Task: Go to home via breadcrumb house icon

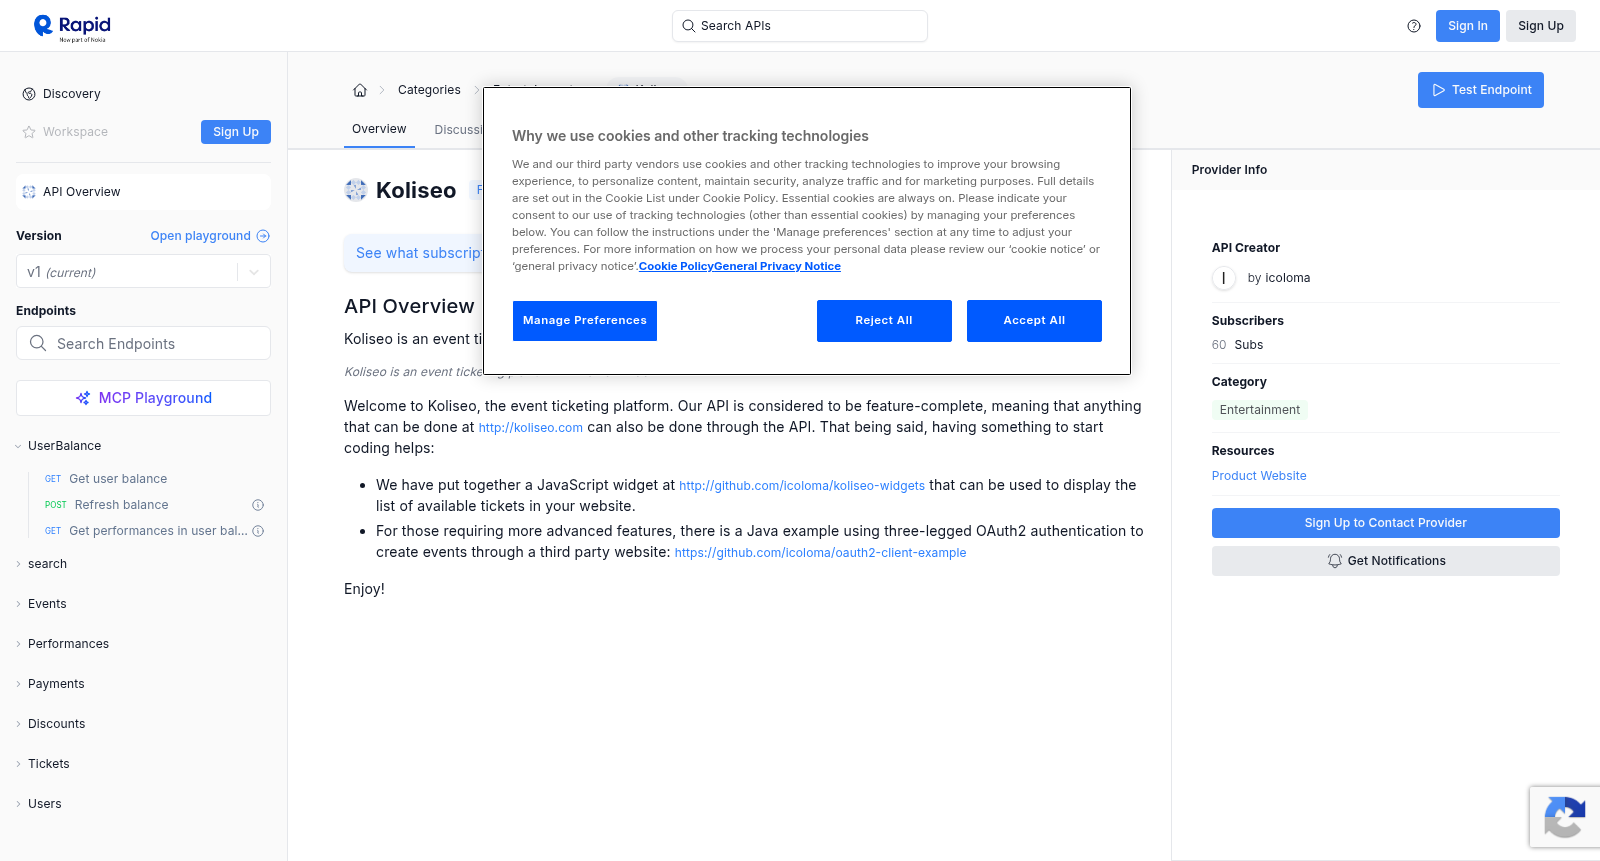Action: [x=360, y=90]
